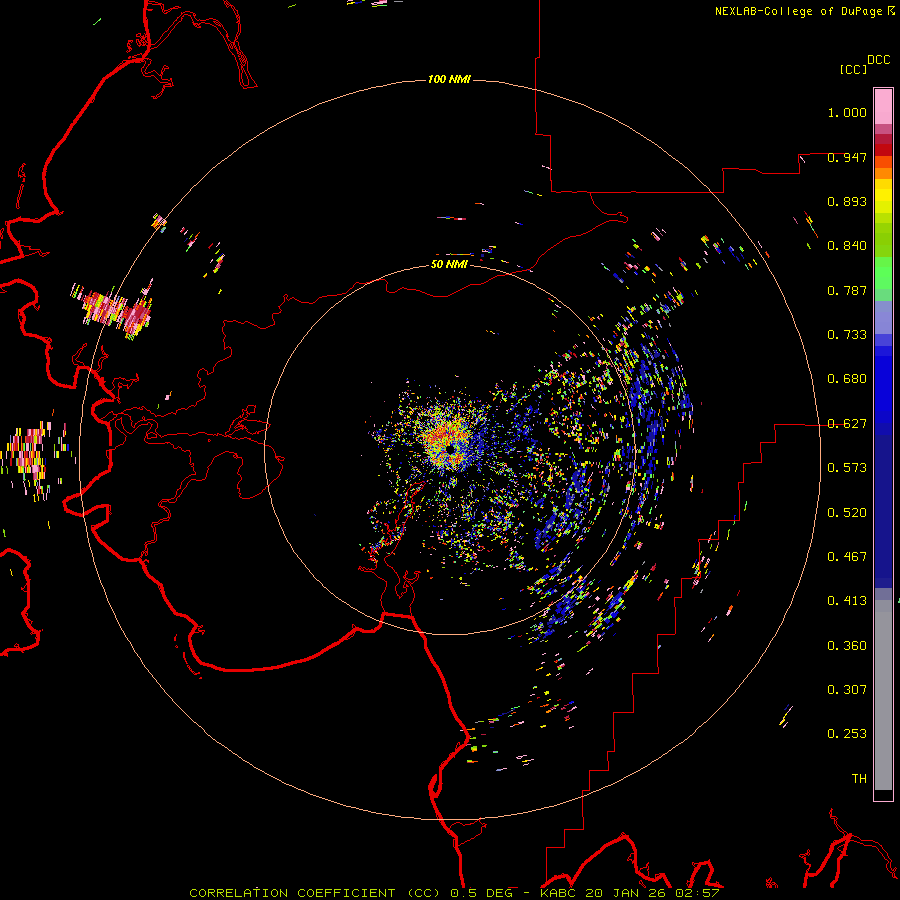
Task: Select the gray segment of color bar
Action: tap(883, 695)
